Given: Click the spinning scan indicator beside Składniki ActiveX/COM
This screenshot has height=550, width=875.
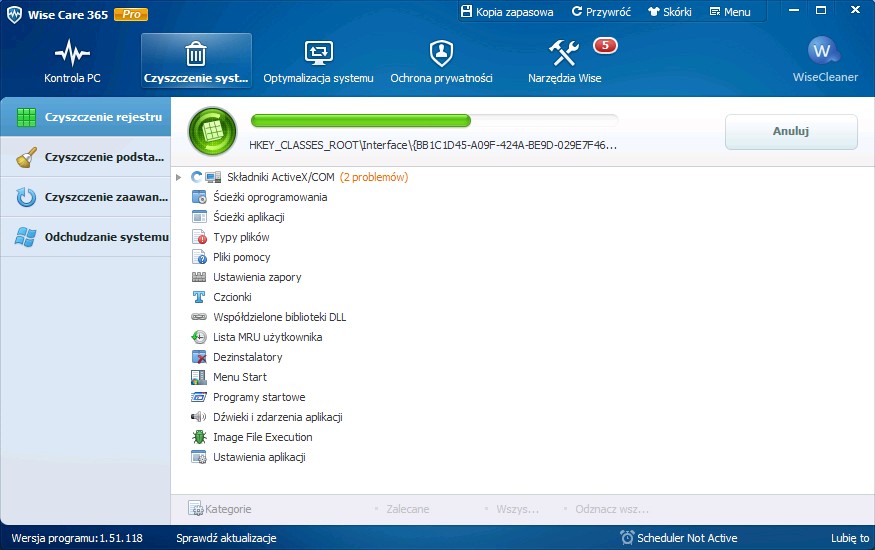Looking at the screenshot, I should (x=196, y=177).
